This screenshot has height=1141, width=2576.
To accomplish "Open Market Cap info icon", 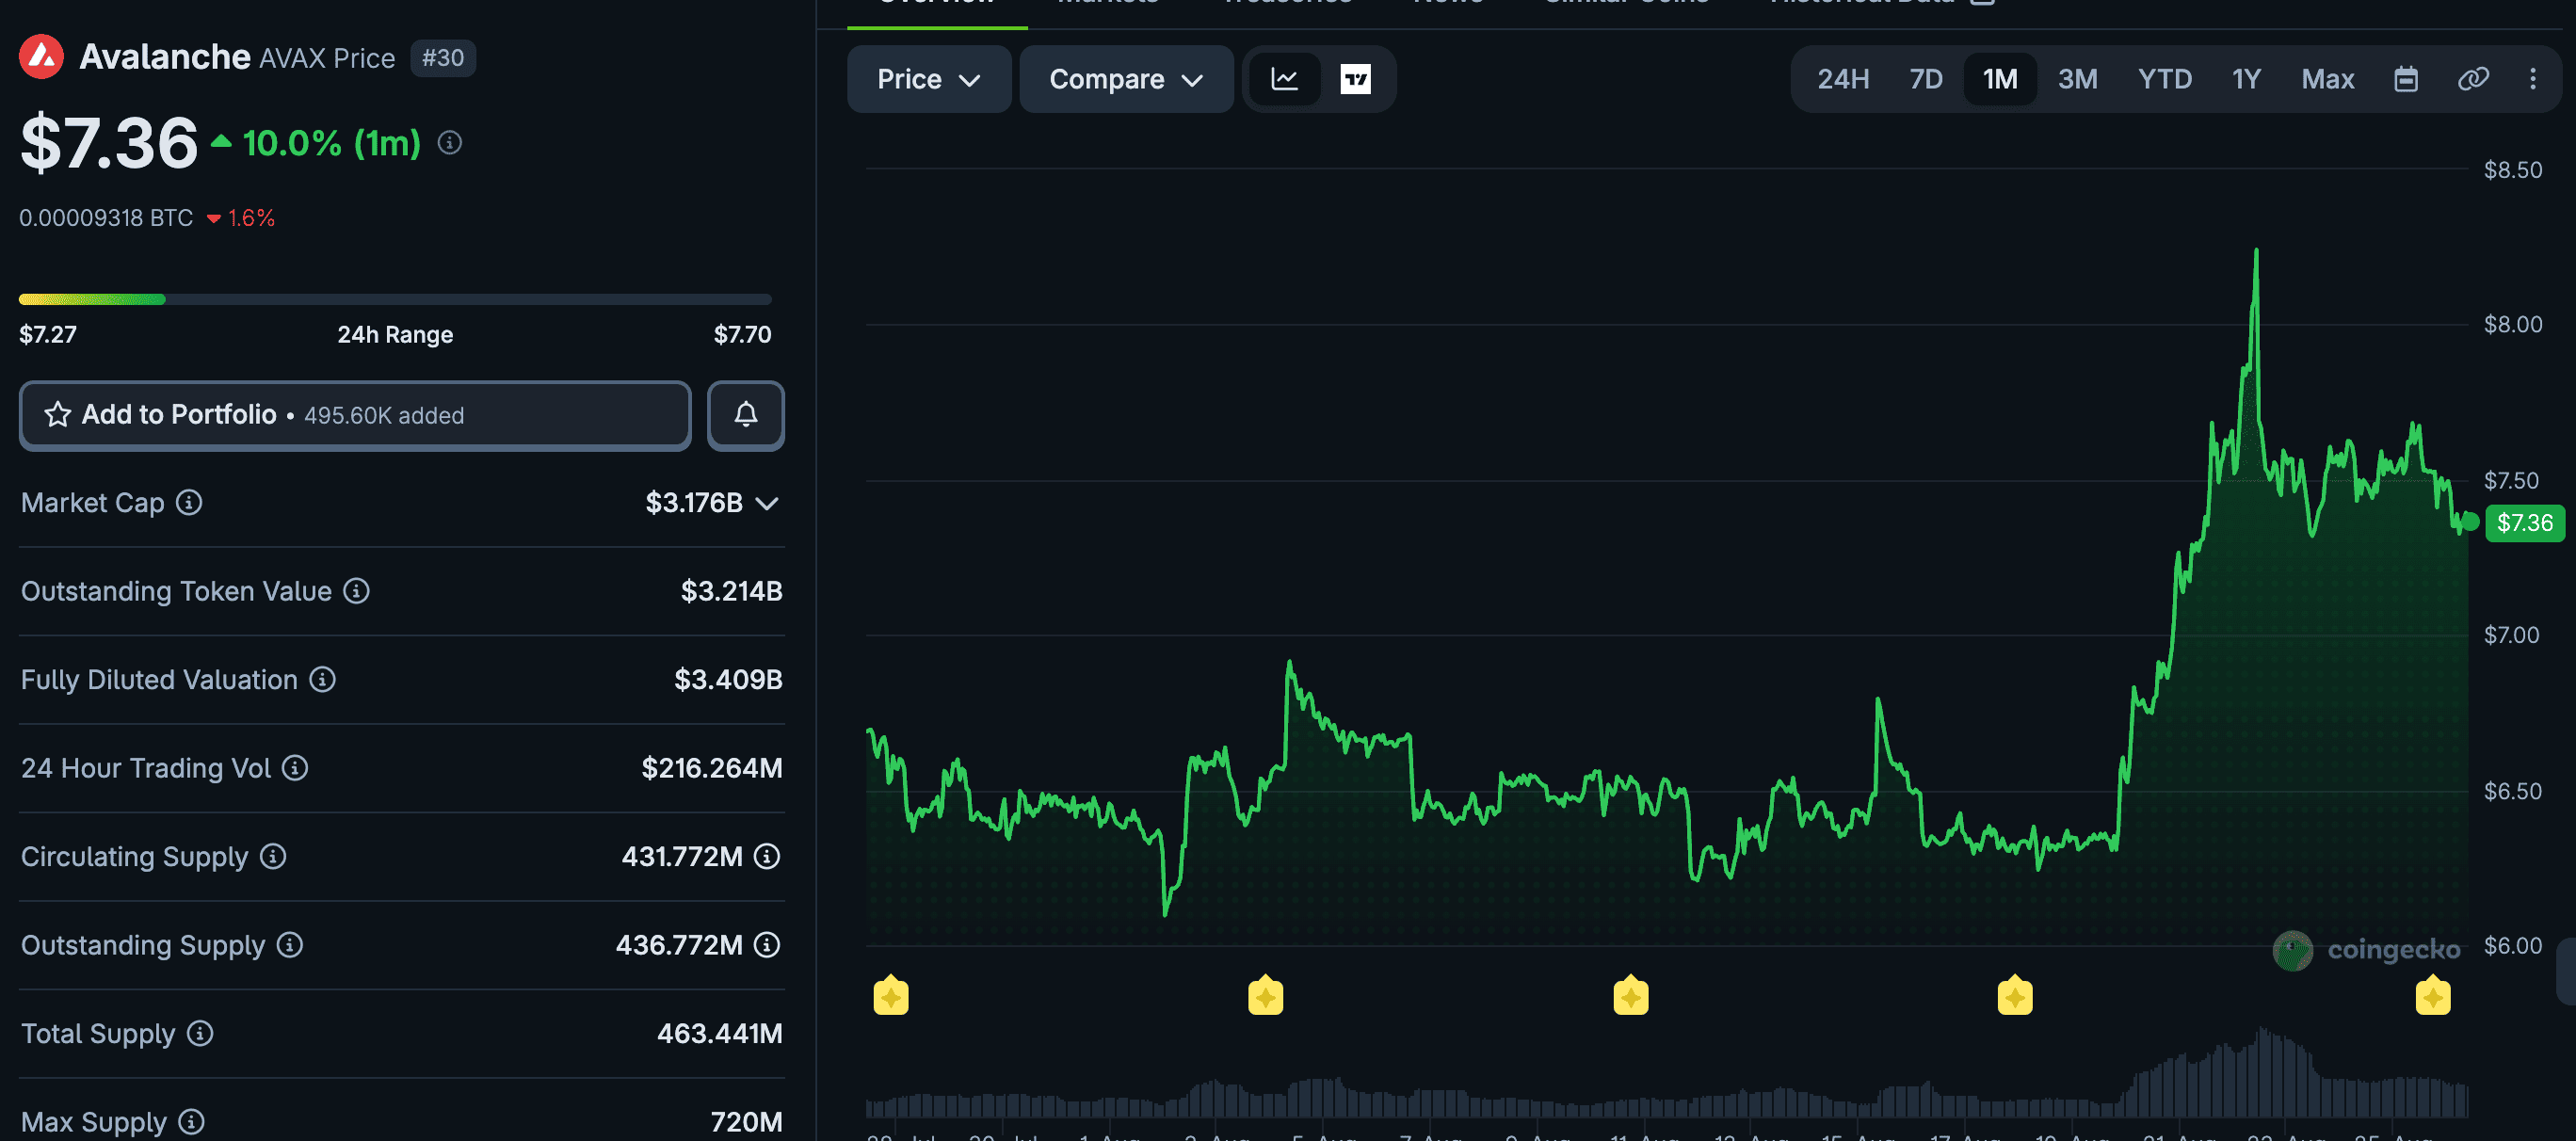I will (x=189, y=502).
